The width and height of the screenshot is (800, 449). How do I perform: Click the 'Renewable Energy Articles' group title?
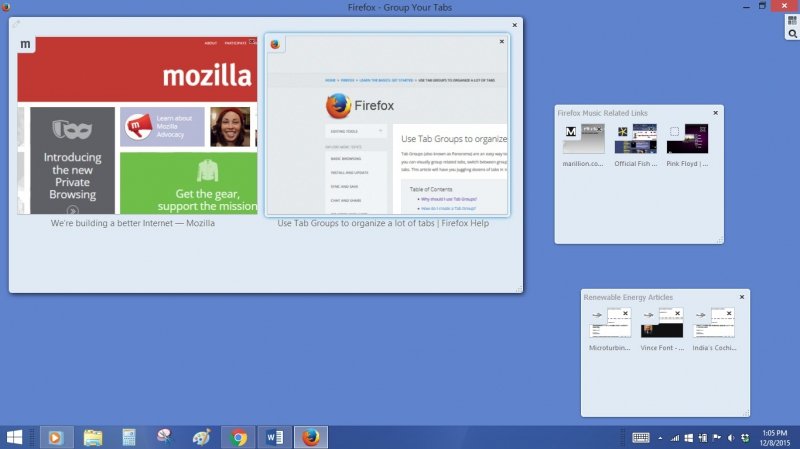[628, 297]
